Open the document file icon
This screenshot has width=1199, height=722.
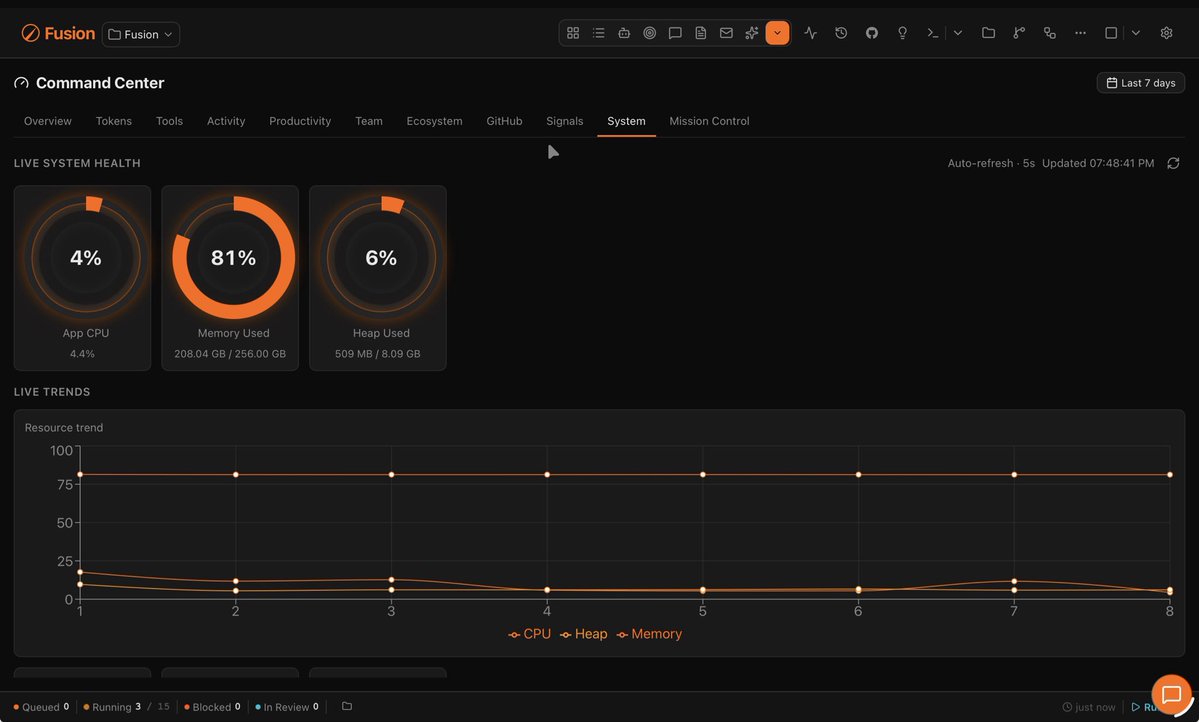(x=700, y=33)
